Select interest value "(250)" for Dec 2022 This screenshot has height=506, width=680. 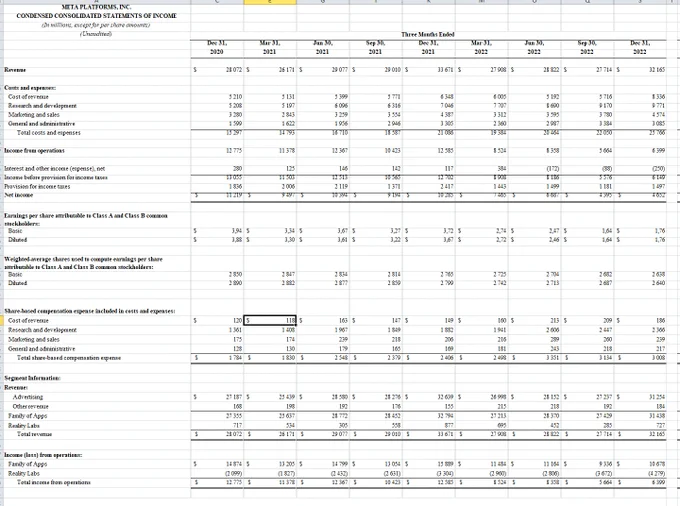[658, 168]
